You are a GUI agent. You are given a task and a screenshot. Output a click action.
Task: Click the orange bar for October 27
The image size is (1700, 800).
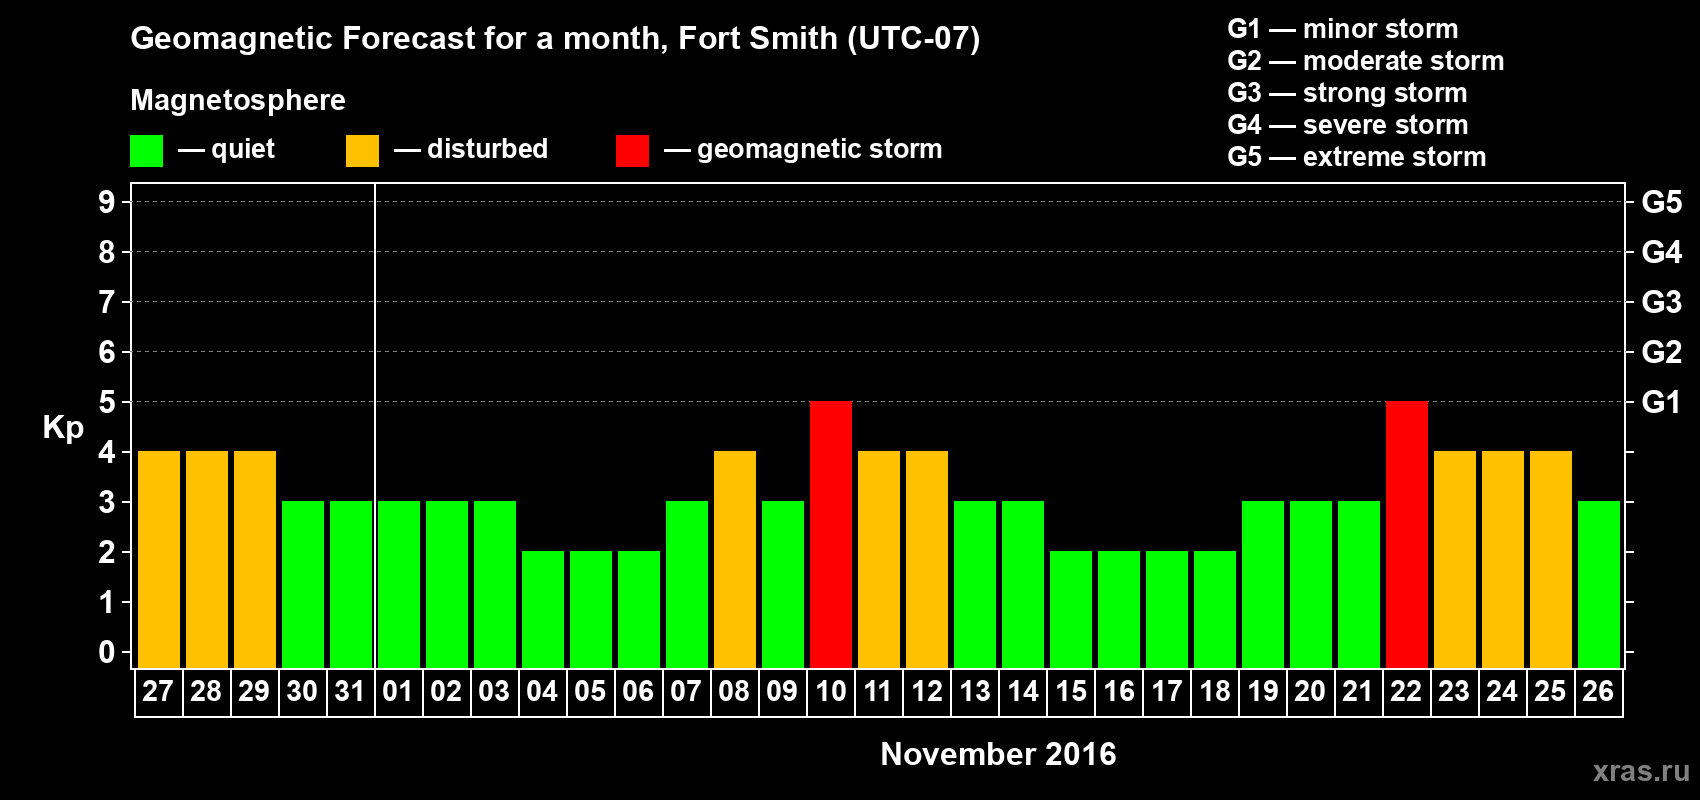click(159, 560)
